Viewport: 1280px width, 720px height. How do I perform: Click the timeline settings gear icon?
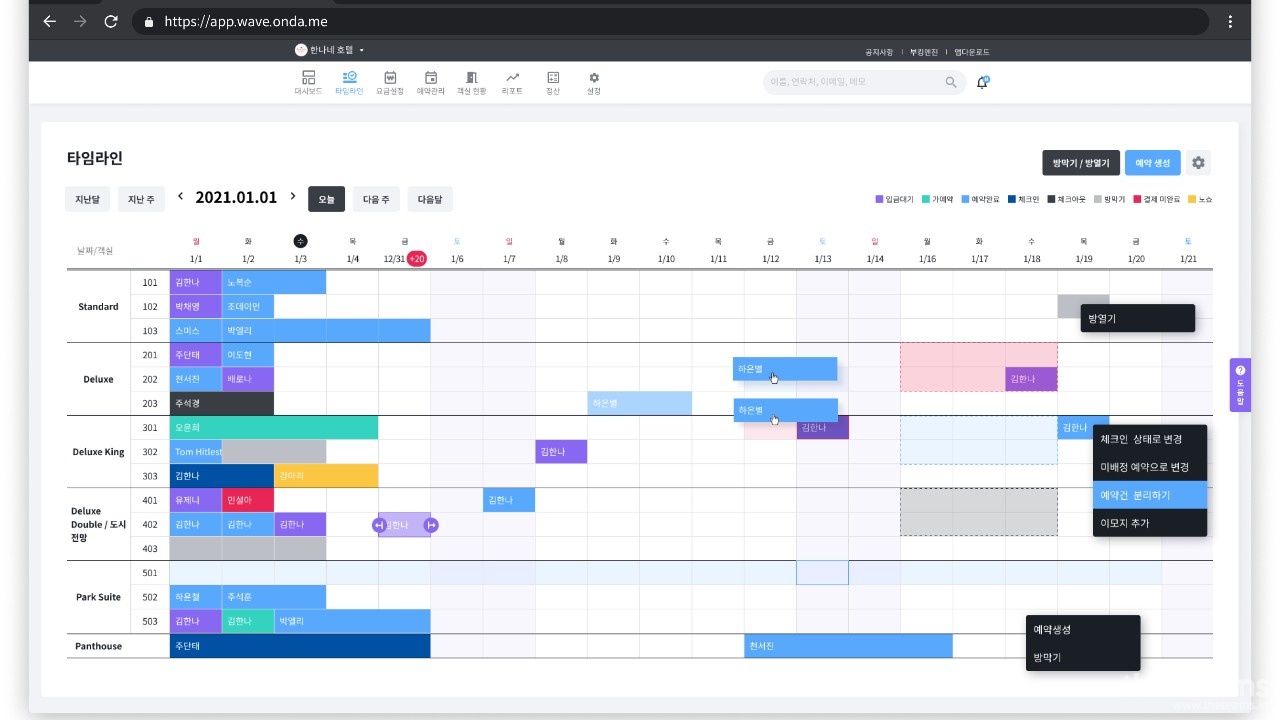pos(1198,163)
